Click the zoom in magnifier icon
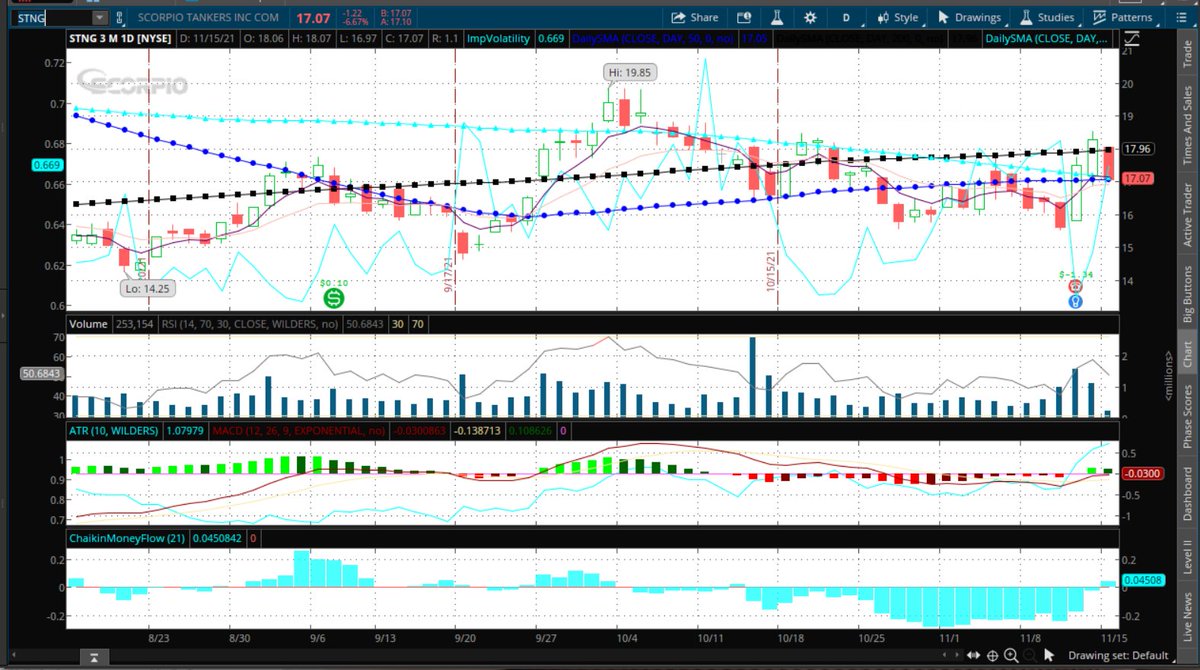1200x670 pixels. click(1010, 656)
